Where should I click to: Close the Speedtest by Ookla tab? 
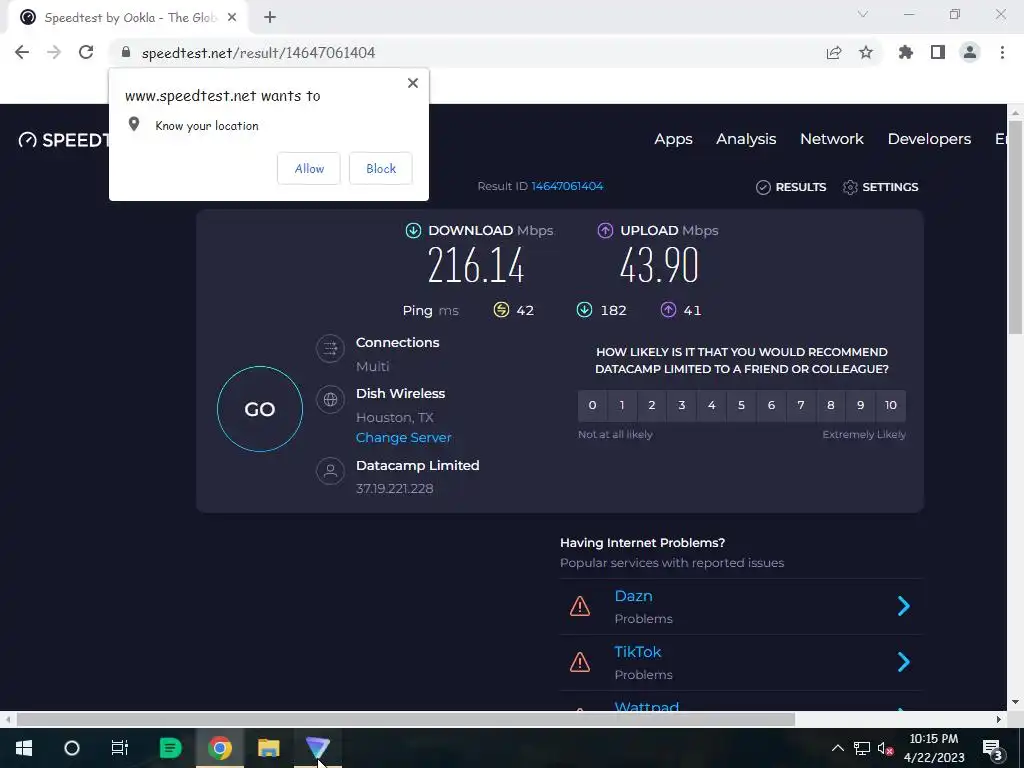[231, 18]
